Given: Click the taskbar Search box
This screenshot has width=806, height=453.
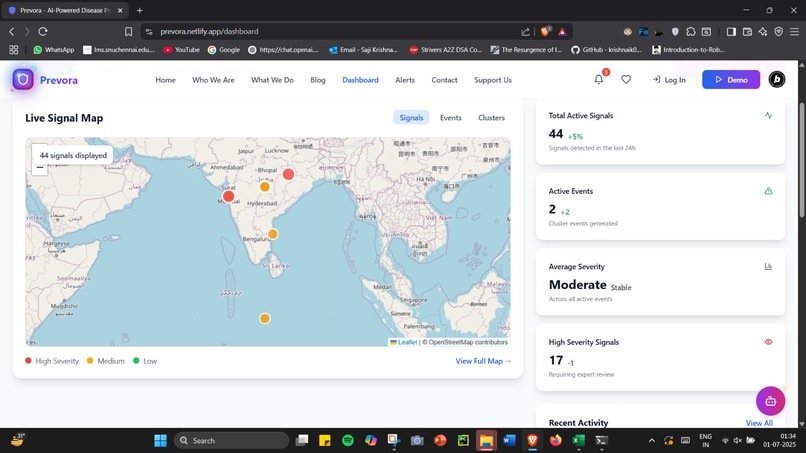Looking at the screenshot, I should (x=231, y=440).
